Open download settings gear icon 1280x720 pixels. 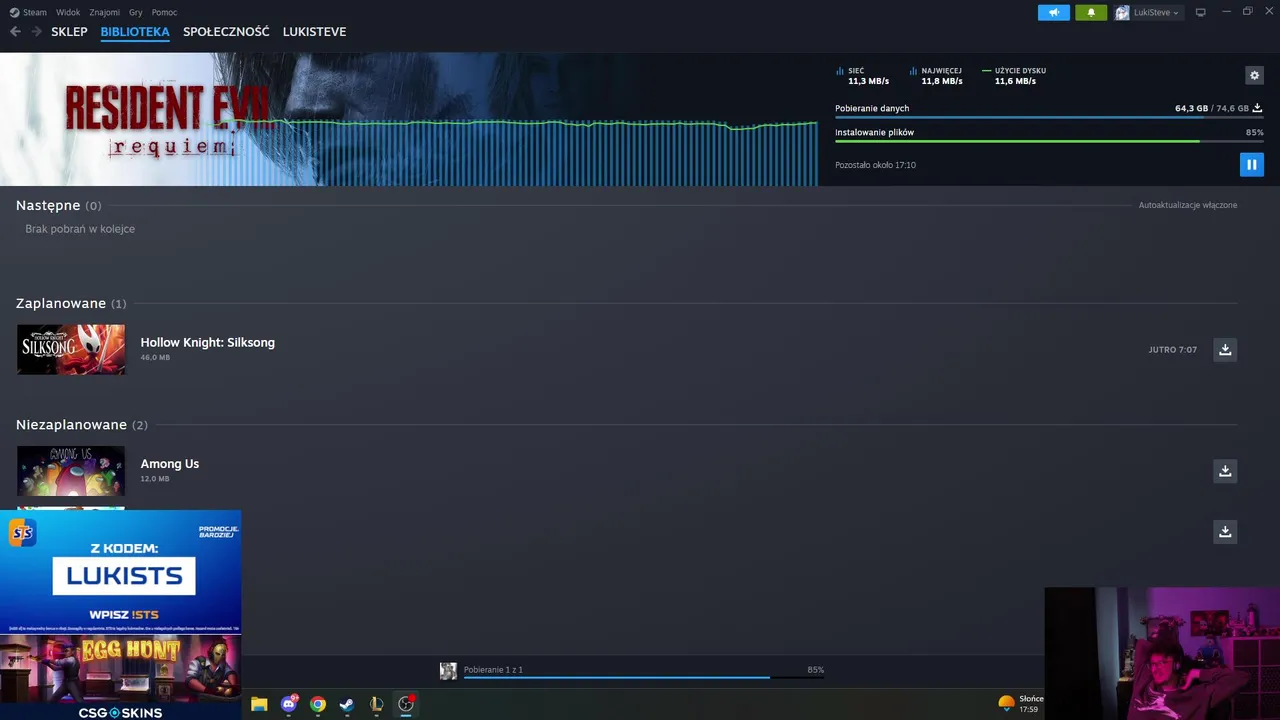1254,75
